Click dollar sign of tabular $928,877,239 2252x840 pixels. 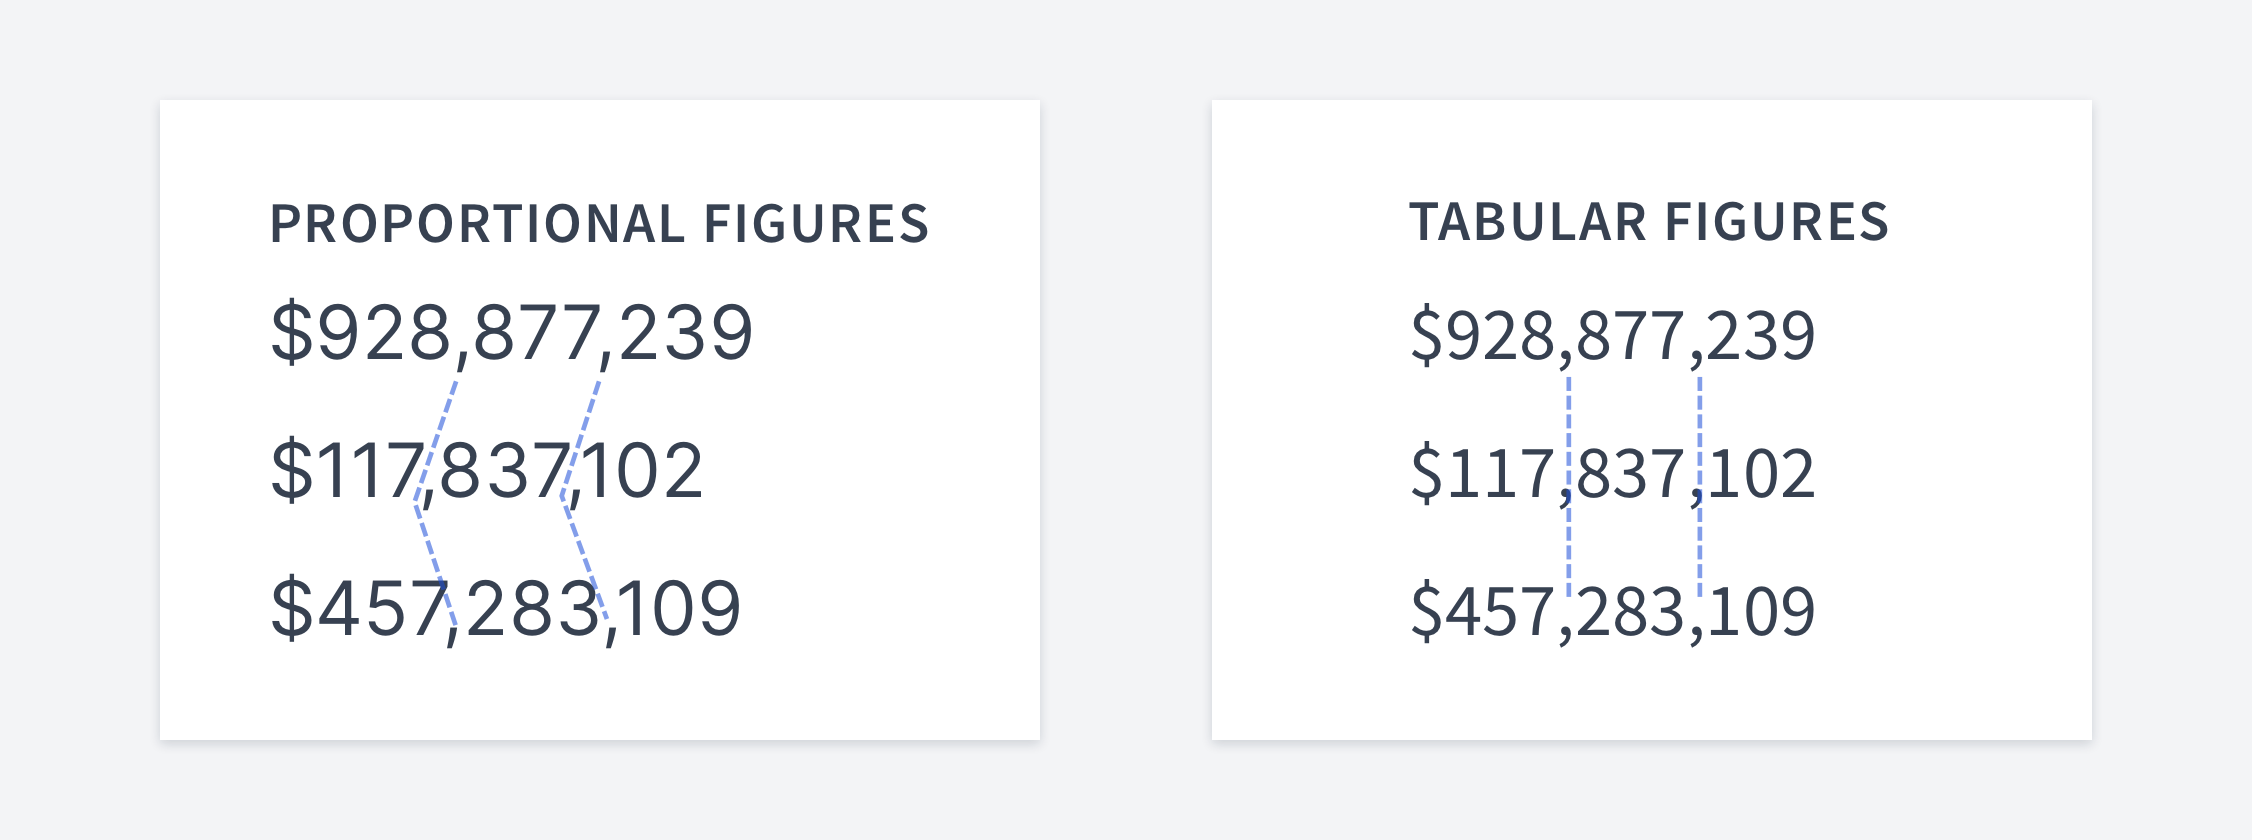coord(1426,336)
